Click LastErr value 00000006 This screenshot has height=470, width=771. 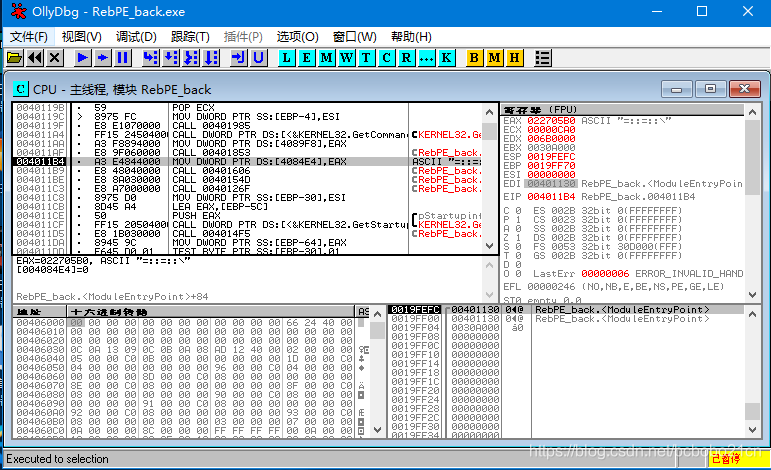(x=605, y=274)
